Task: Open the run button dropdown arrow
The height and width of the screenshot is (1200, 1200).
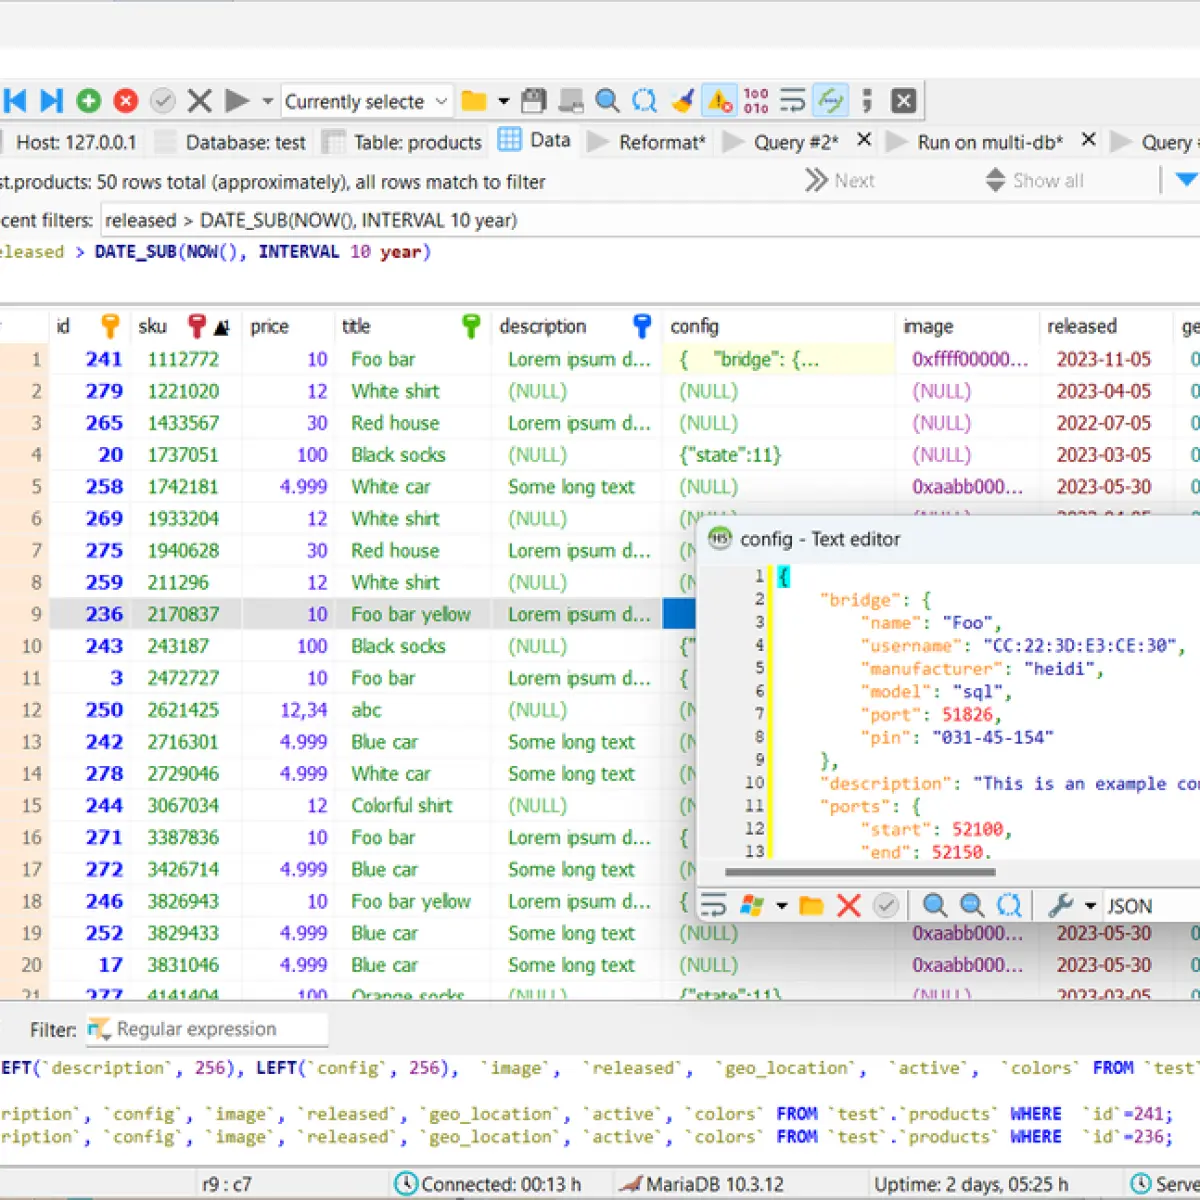Action: click(x=267, y=101)
